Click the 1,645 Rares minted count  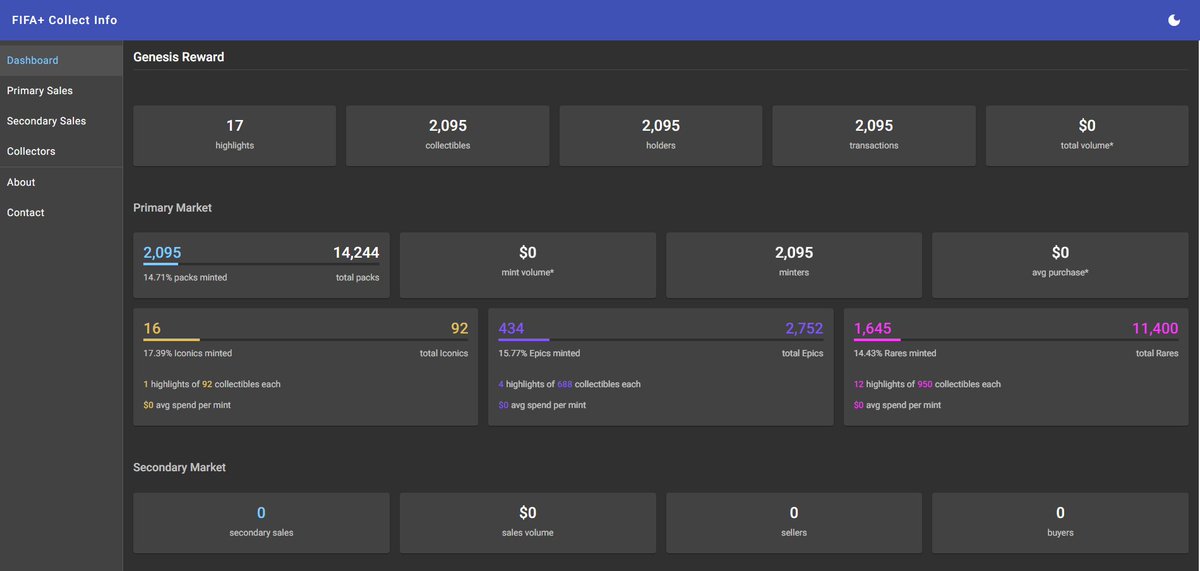(873, 328)
